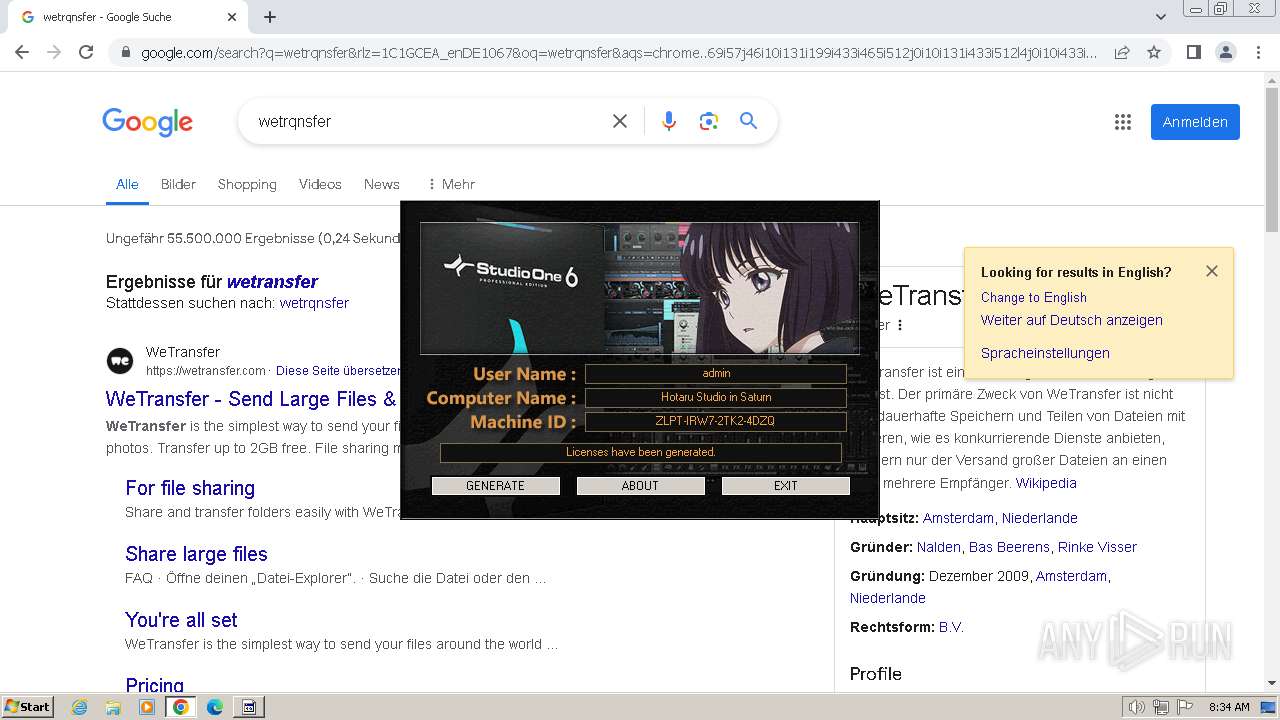The height and width of the screenshot is (720, 1280).
Task: Open the Wikipedia link in knowledge panel
Action: point(1046,483)
